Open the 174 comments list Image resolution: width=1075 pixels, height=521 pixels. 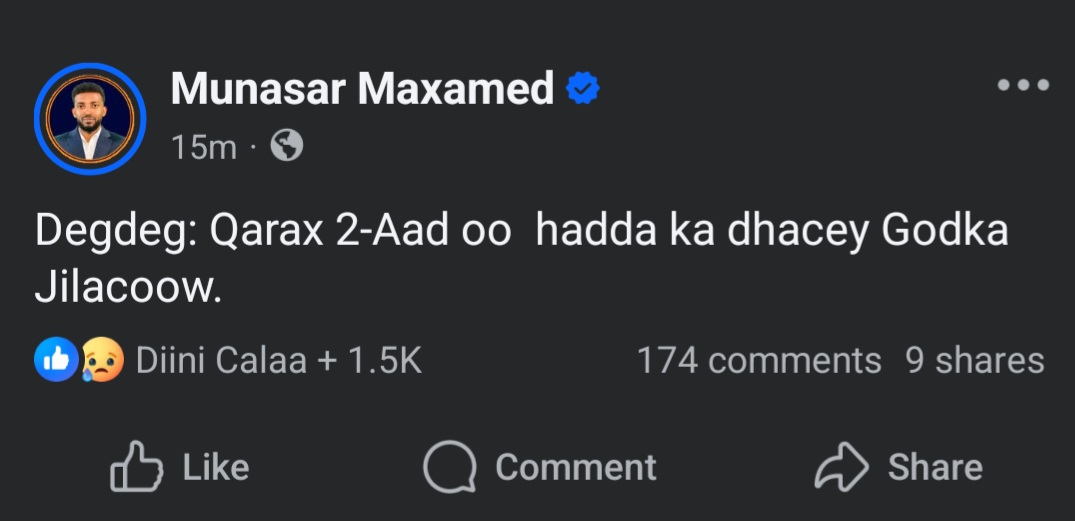coord(759,360)
